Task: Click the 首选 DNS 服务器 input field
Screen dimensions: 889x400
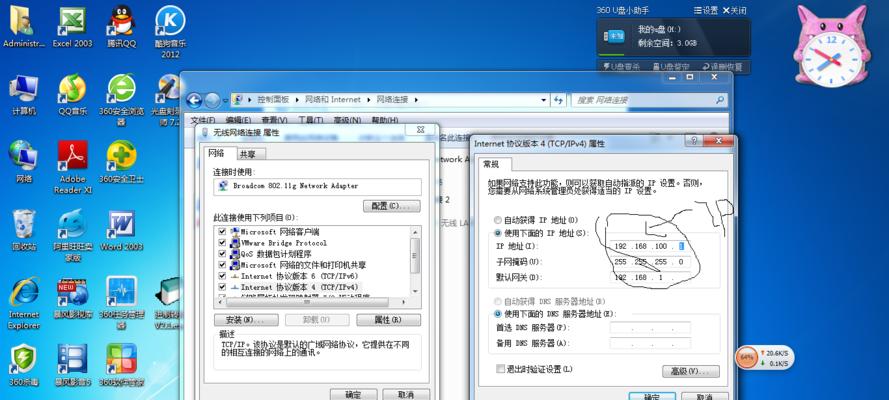Action: point(651,328)
